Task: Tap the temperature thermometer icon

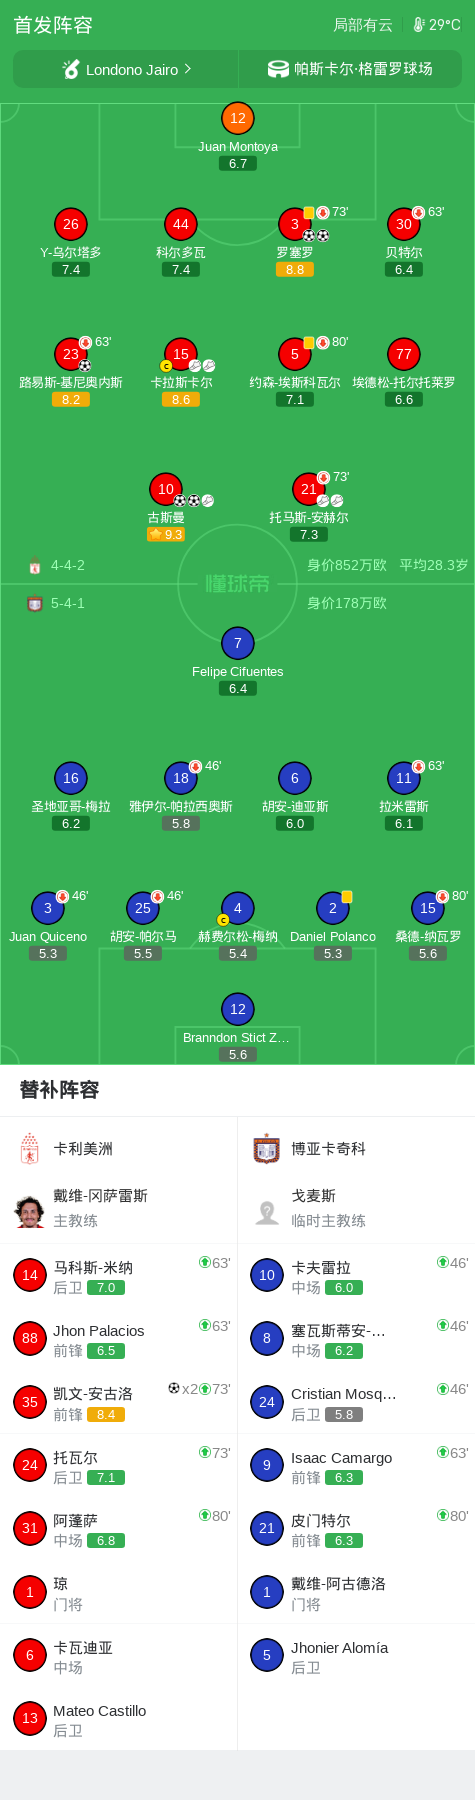Action: pyautogui.click(x=419, y=25)
